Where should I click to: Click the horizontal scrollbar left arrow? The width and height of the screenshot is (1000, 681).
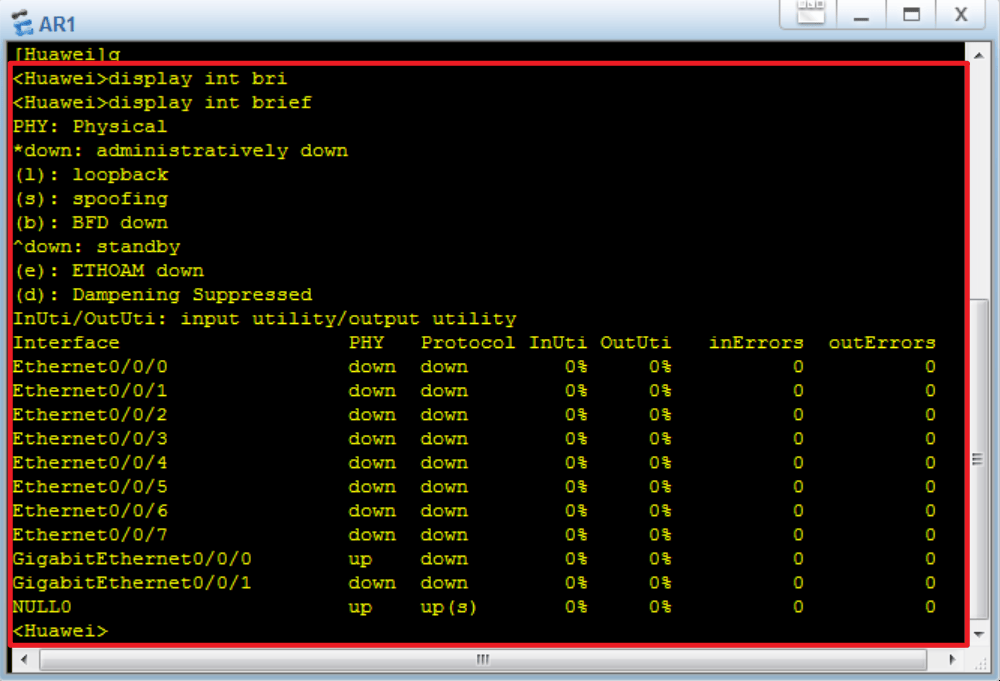point(24,659)
